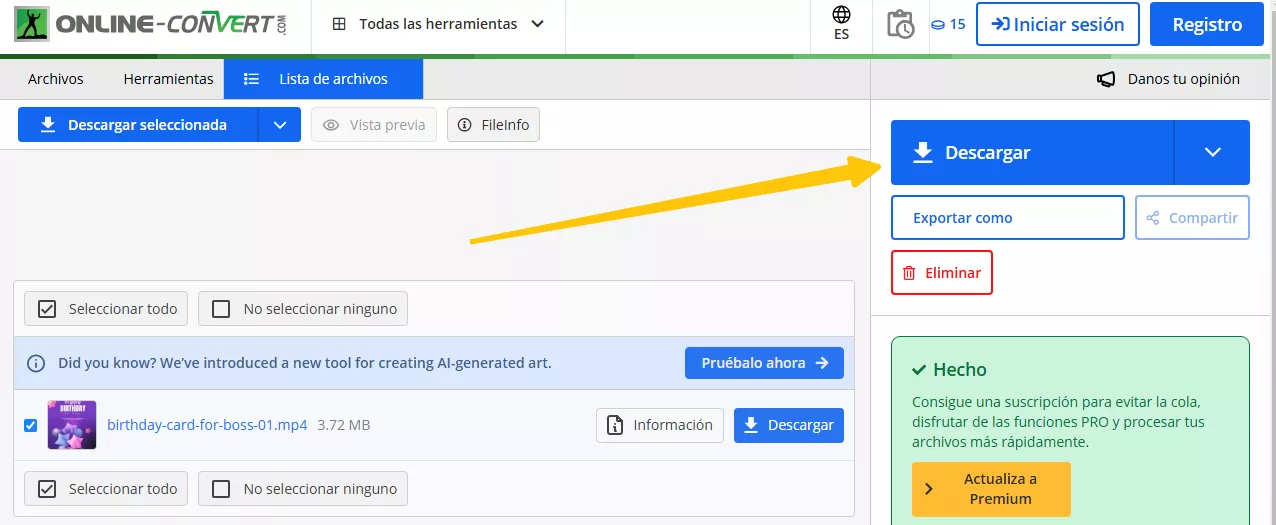
Task: Click the large Descargar button in sidebar
Action: click(1032, 152)
